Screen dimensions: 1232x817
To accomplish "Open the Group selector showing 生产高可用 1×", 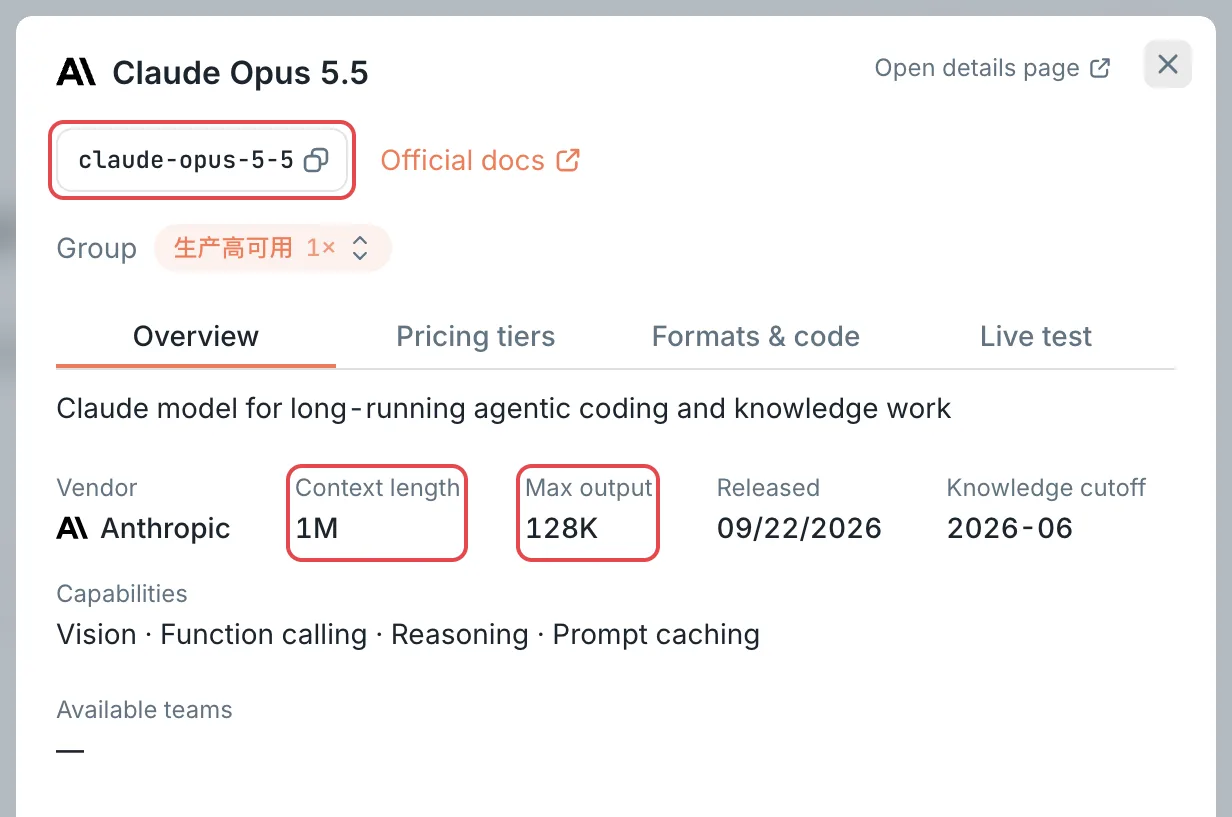I will click(272, 248).
